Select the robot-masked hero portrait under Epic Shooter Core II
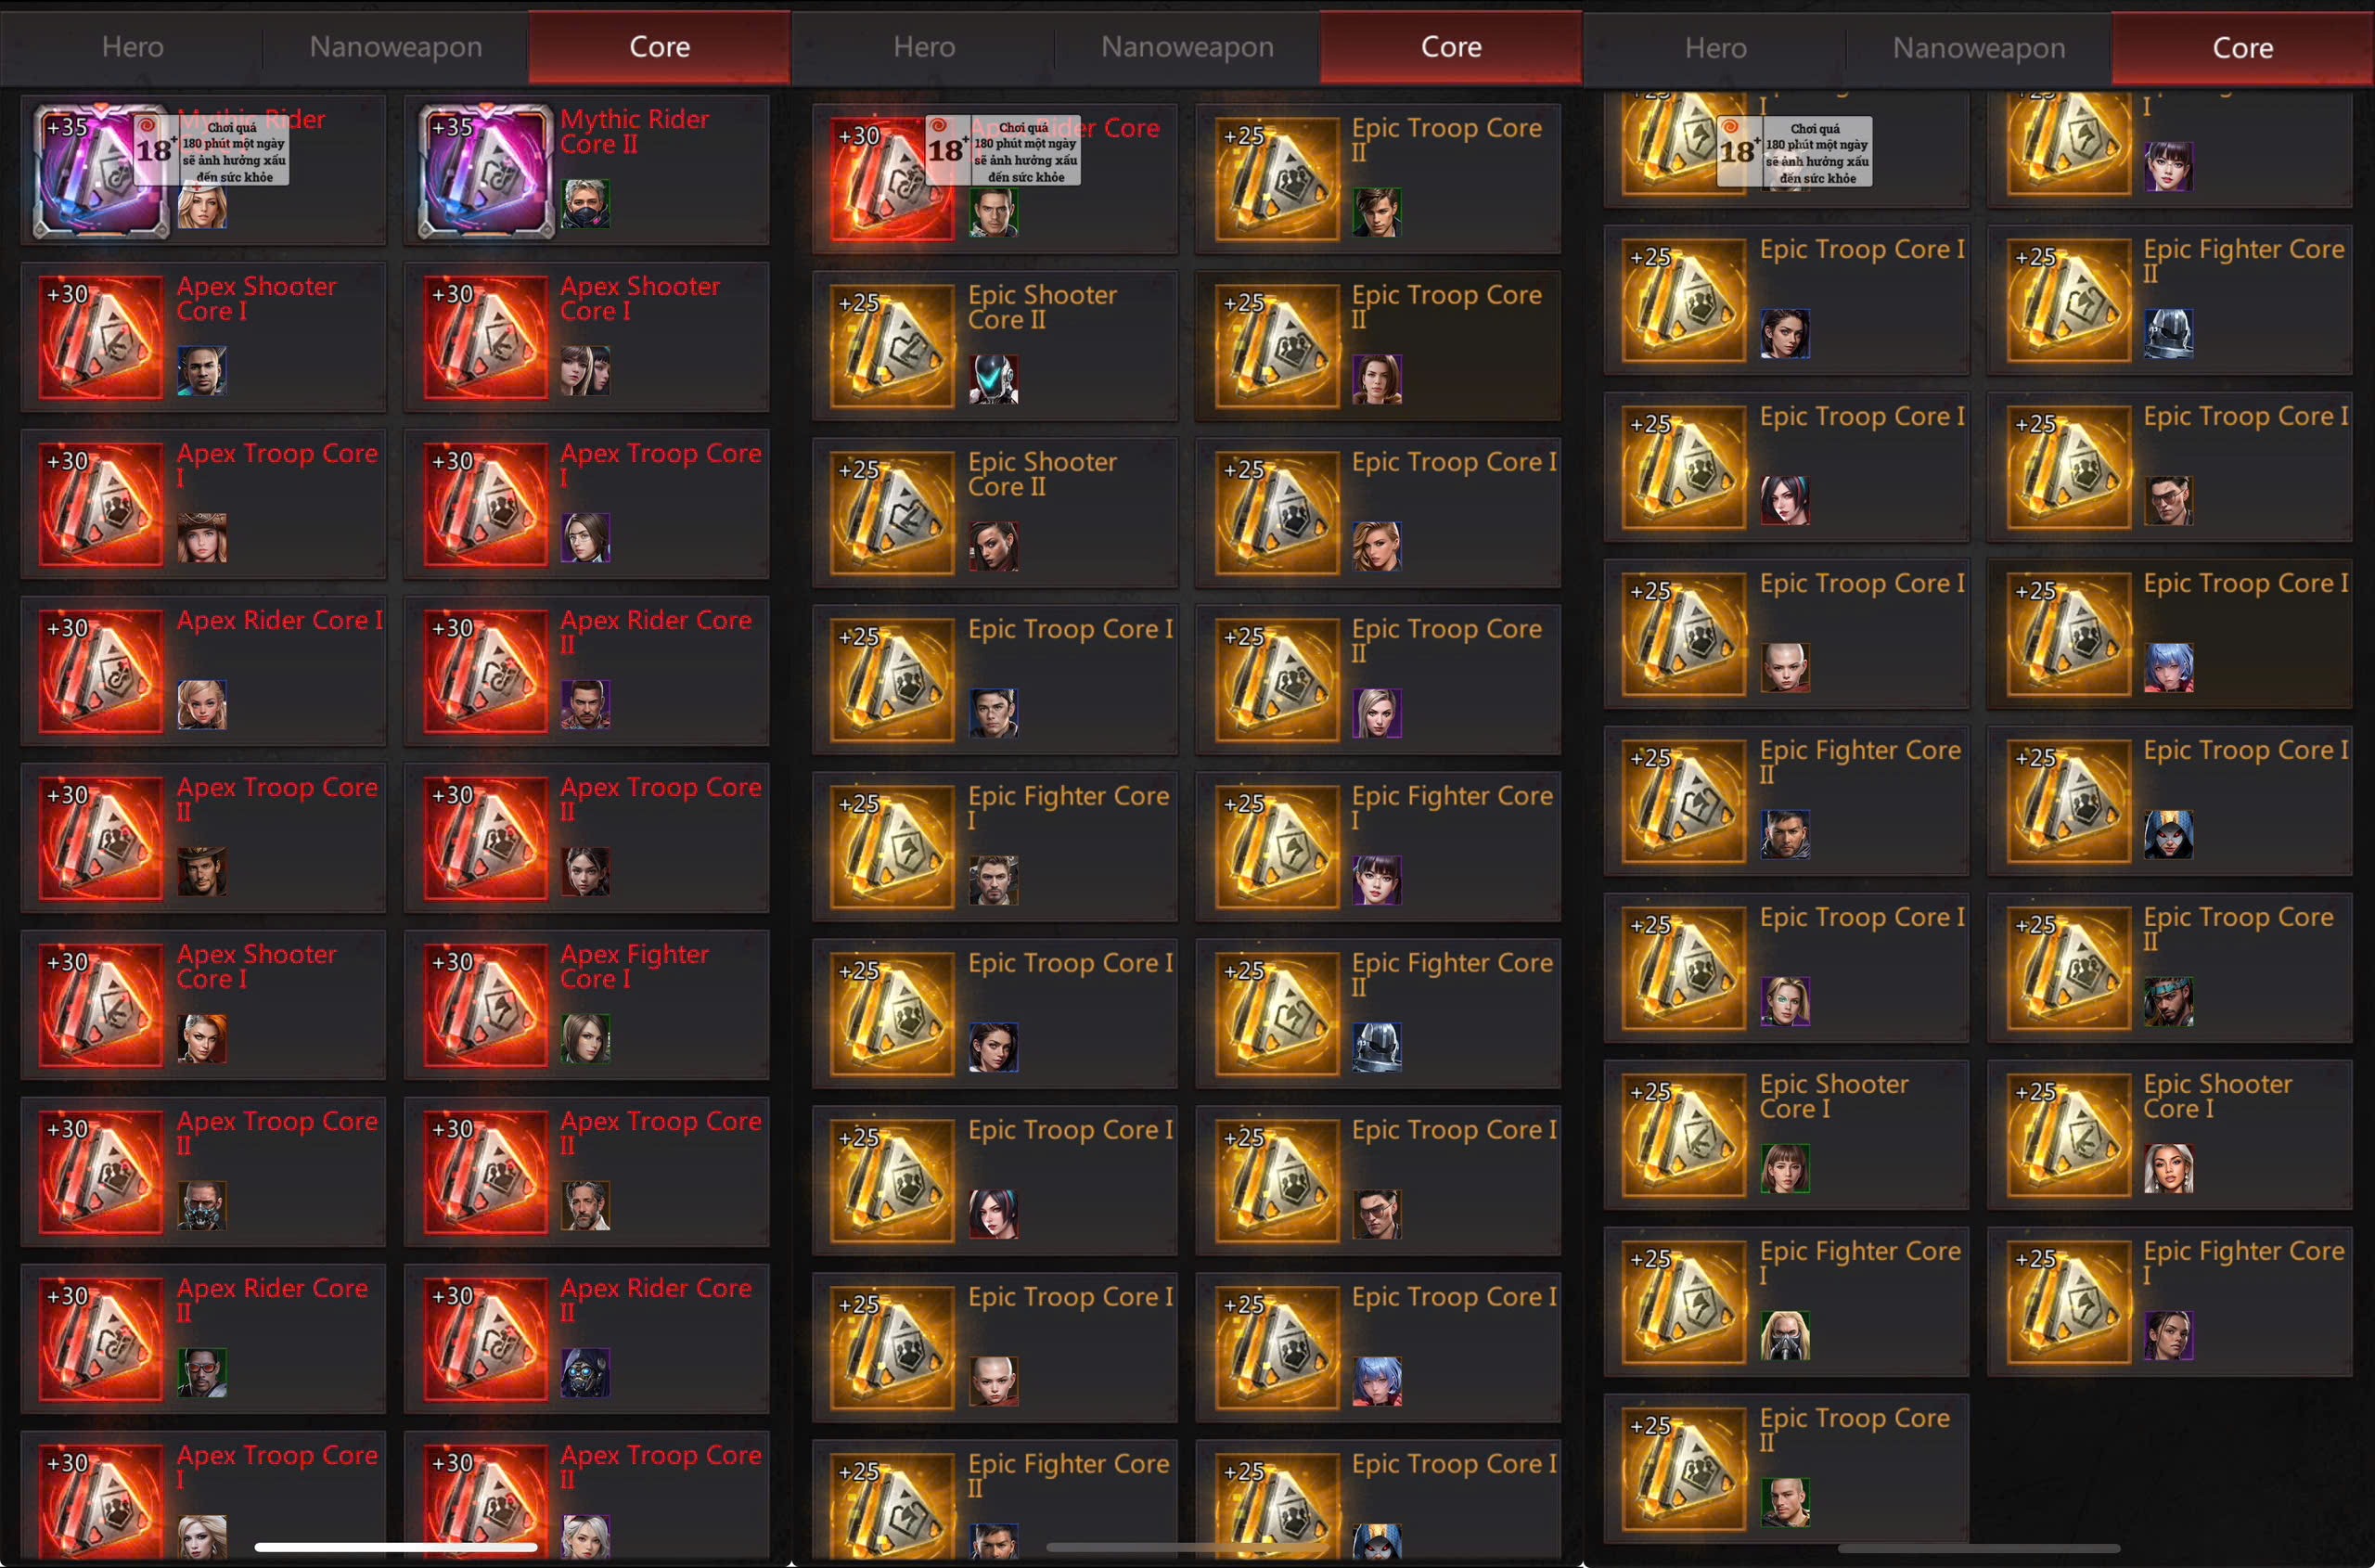 993,380
